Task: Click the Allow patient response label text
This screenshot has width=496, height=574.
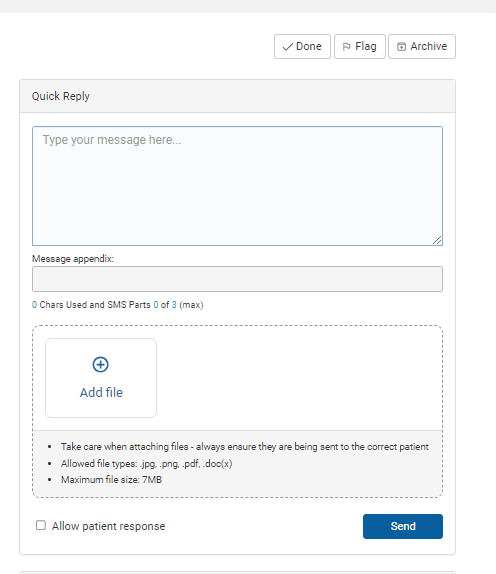Action: (x=108, y=526)
